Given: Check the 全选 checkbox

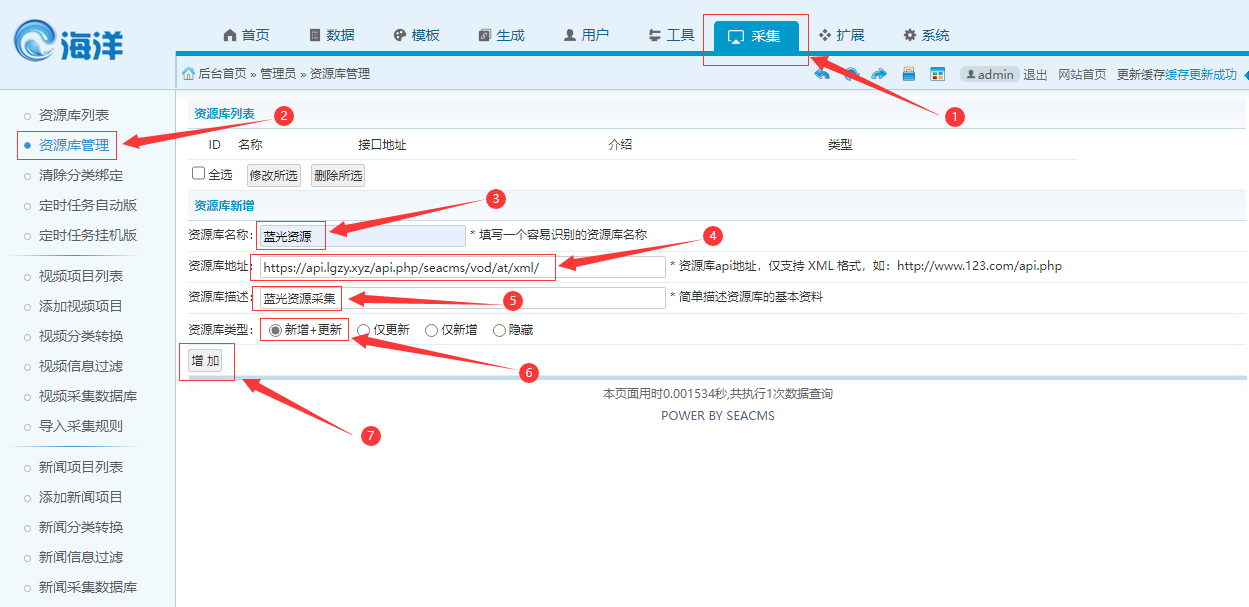Looking at the screenshot, I should pos(198,174).
